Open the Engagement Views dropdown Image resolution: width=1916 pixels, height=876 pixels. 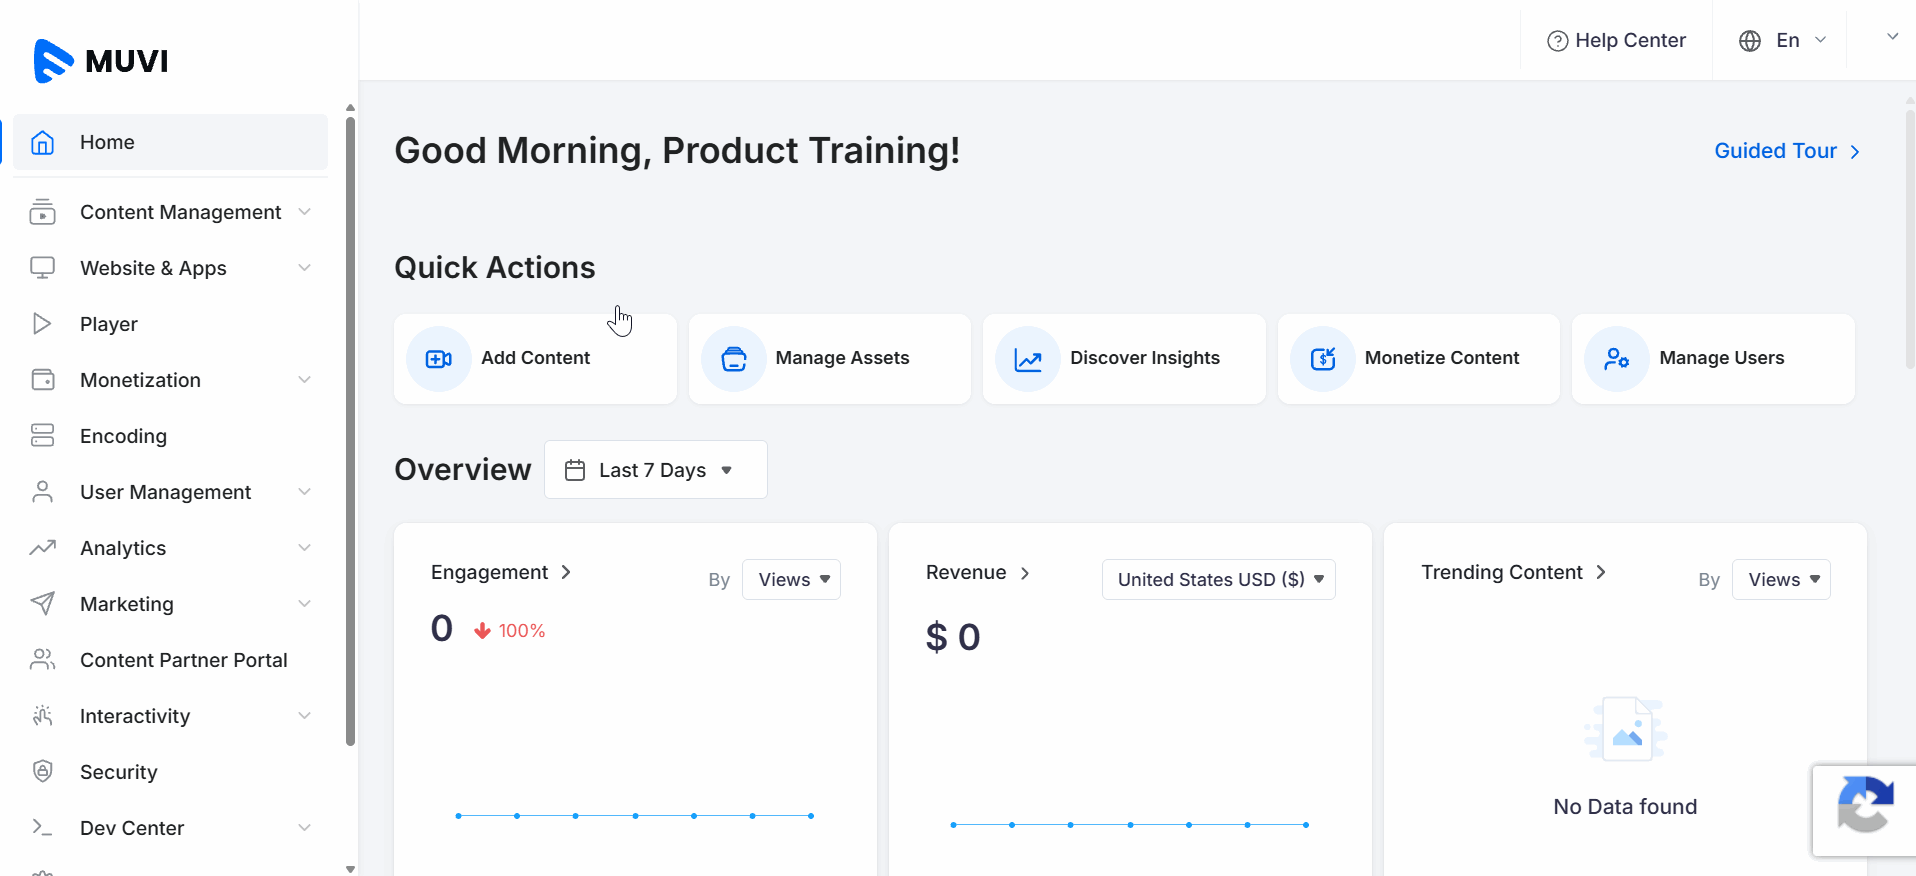[x=791, y=580]
